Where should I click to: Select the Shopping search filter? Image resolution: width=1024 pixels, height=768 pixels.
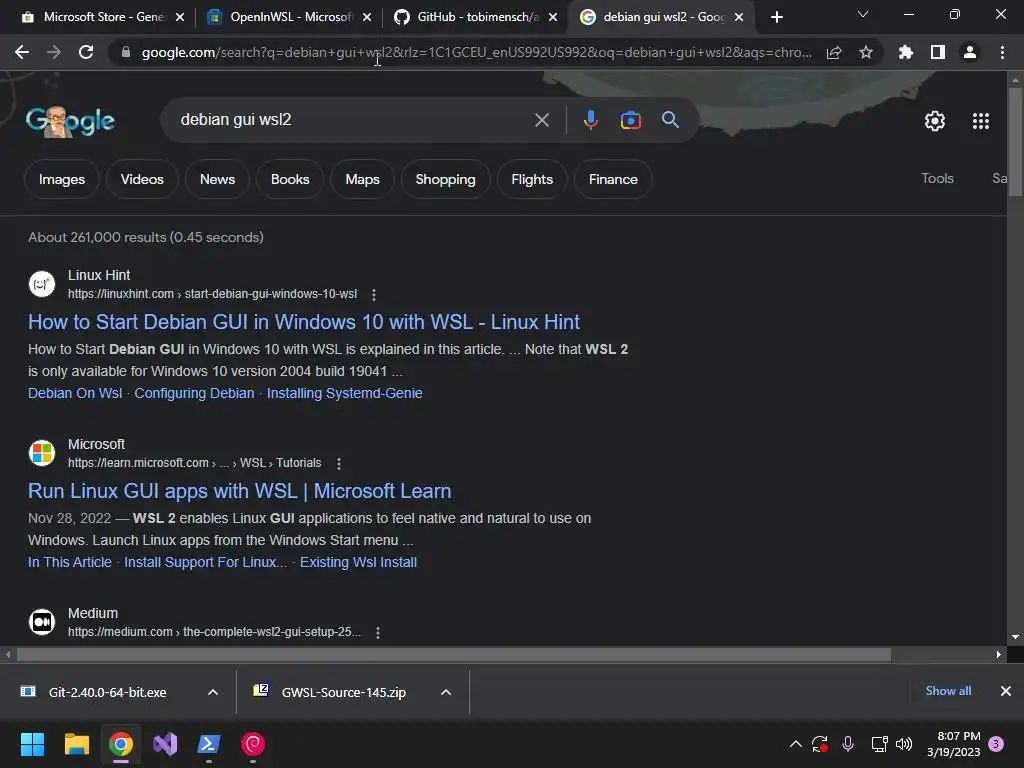click(x=445, y=180)
